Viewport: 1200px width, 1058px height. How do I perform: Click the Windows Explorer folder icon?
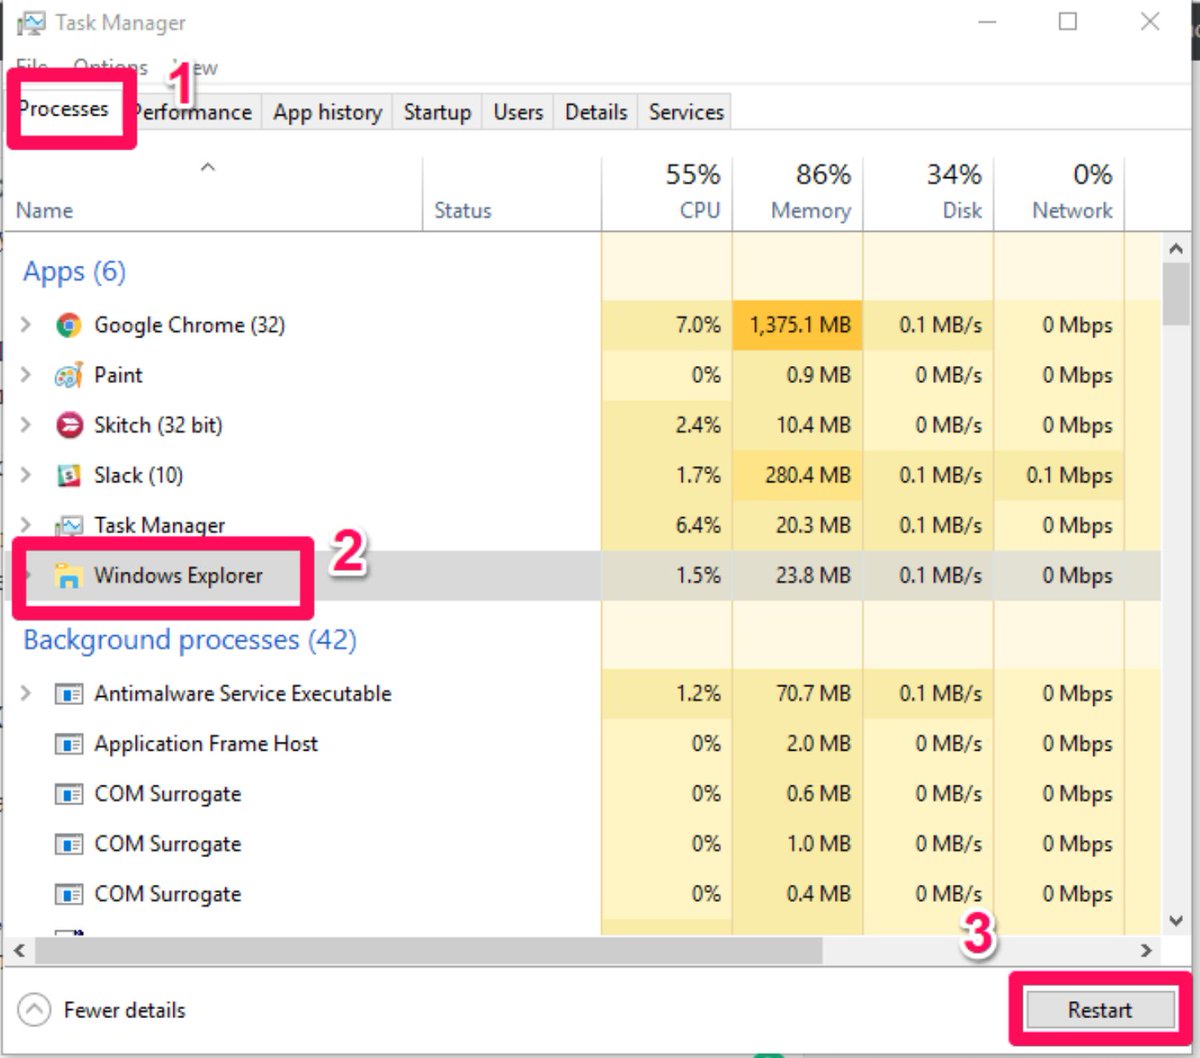(68, 576)
